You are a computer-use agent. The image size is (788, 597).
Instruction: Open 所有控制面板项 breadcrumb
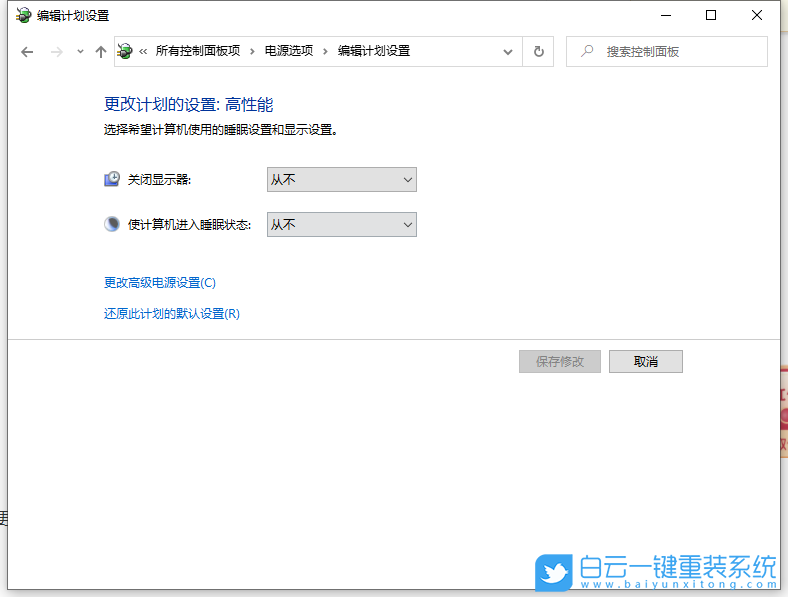click(x=198, y=51)
